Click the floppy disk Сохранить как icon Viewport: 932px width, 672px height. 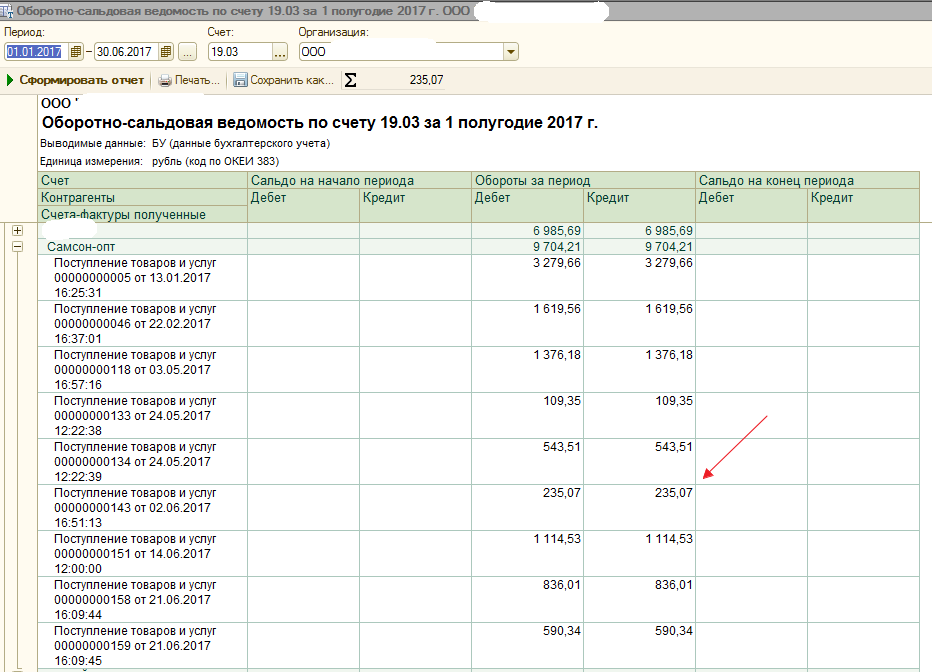(240, 80)
